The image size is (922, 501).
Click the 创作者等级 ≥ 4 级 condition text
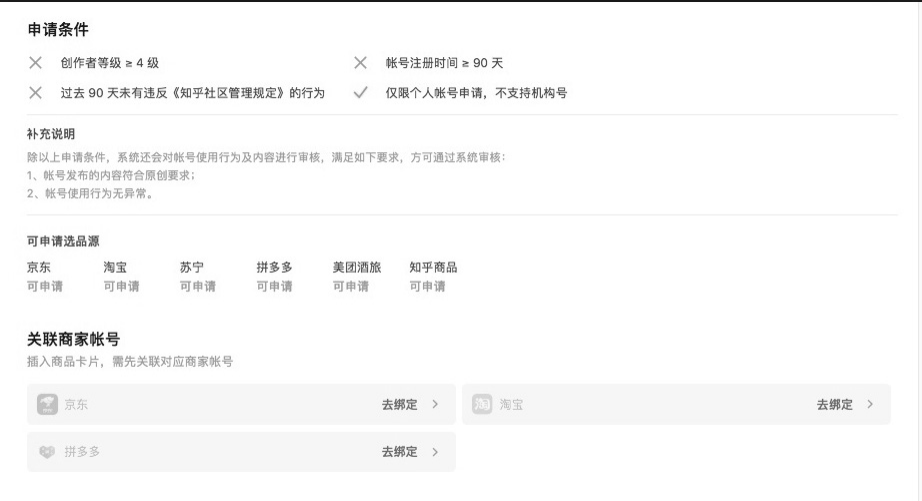click(x=109, y=63)
